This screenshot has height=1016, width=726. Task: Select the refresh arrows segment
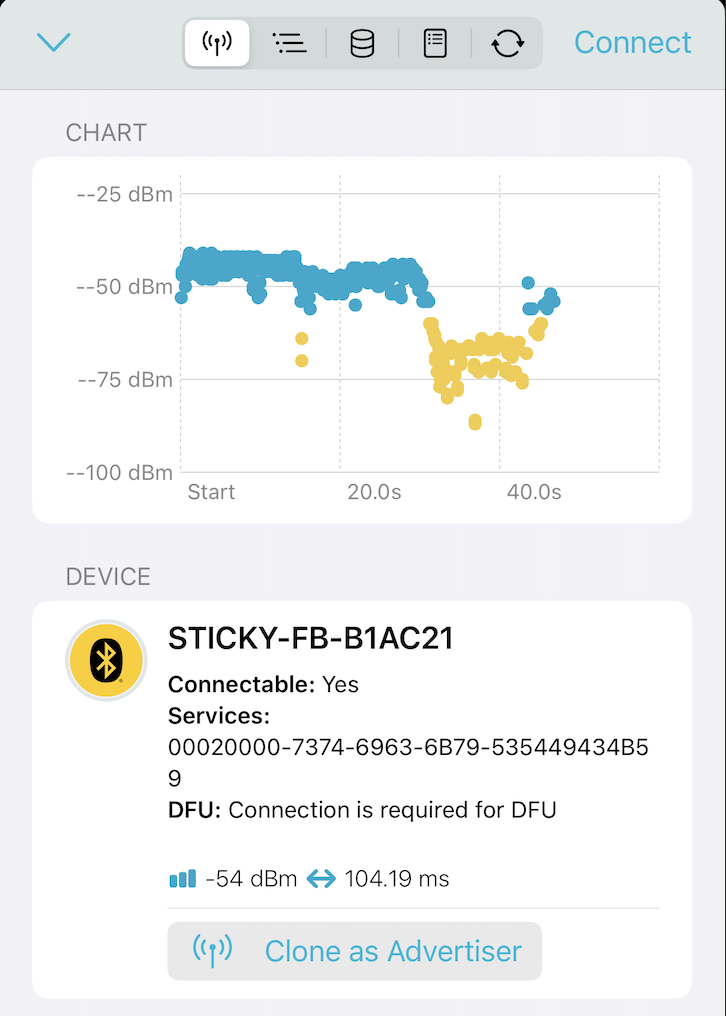pos(508,43)
